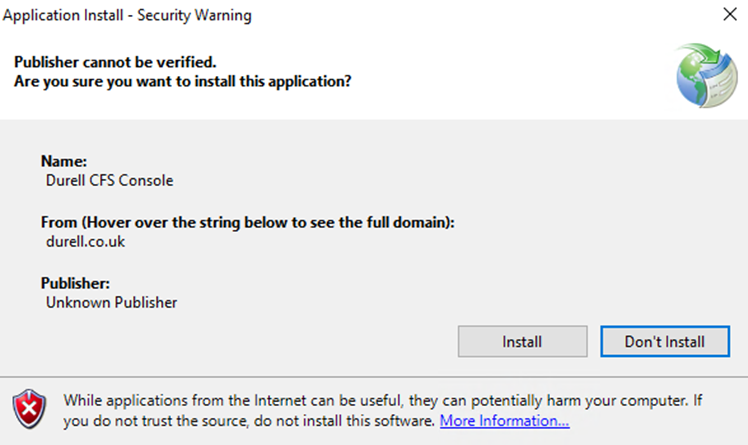748x445 pixels.
Task: Open the More Information link
Action: click(x=504, y=421)
